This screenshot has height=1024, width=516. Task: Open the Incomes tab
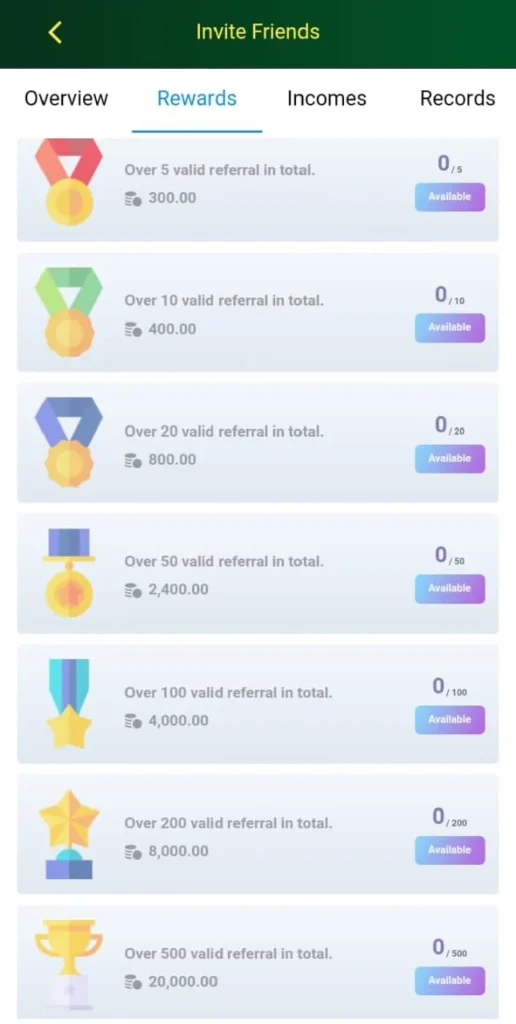coord(327,99)
